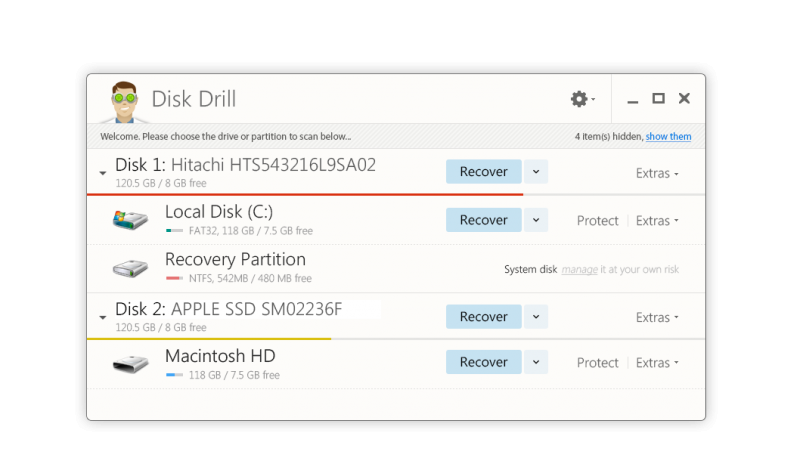Click the welcome message in the status strip
The image size is (800, 467).
click(x=226, y=136)
